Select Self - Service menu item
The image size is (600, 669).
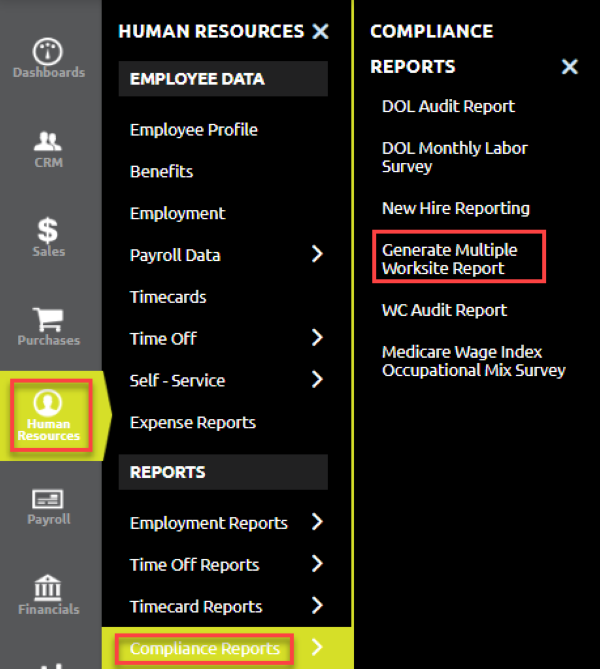(177, 381)
